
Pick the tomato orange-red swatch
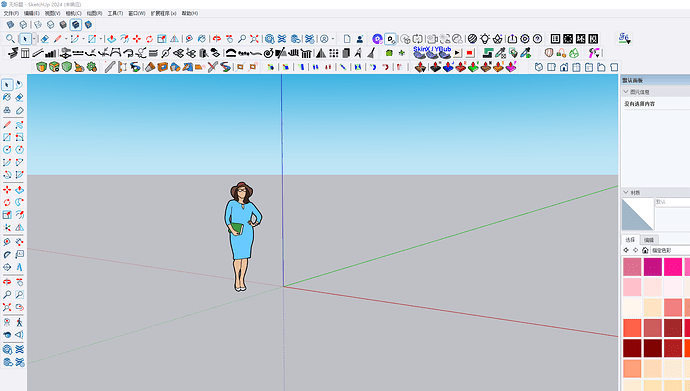[x=632, y=328]
